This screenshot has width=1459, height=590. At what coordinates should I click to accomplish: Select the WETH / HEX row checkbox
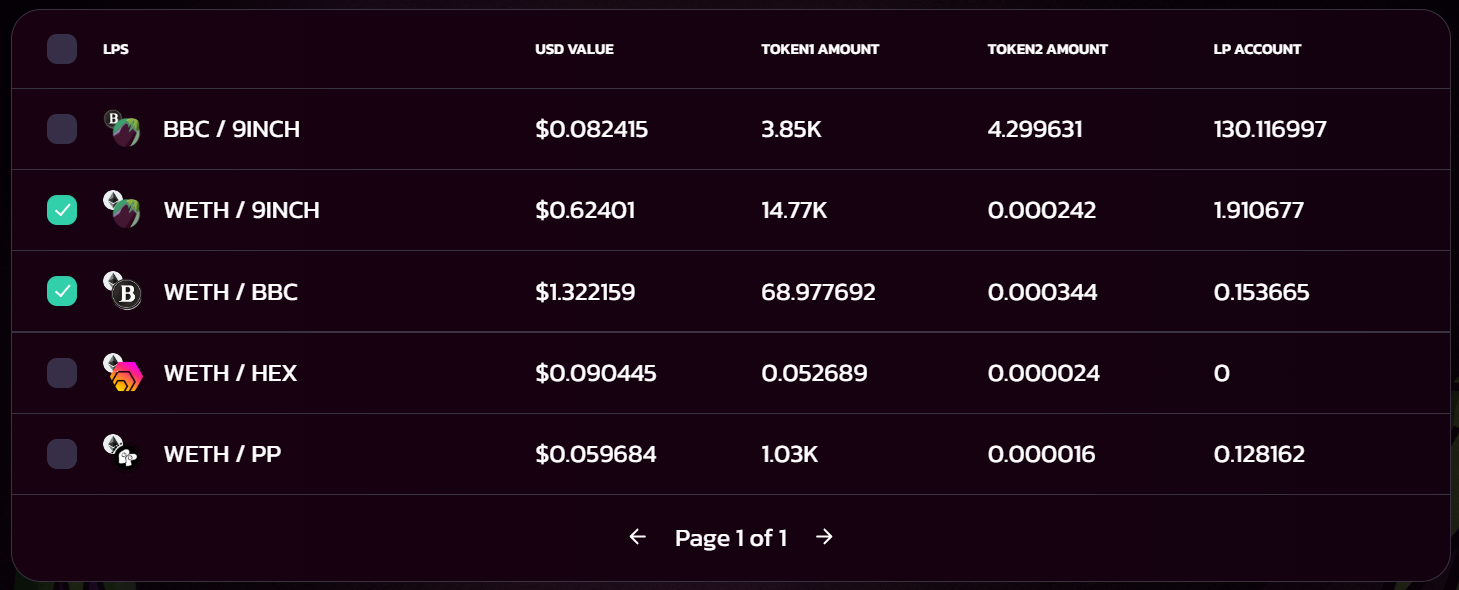tap(62, 373)
